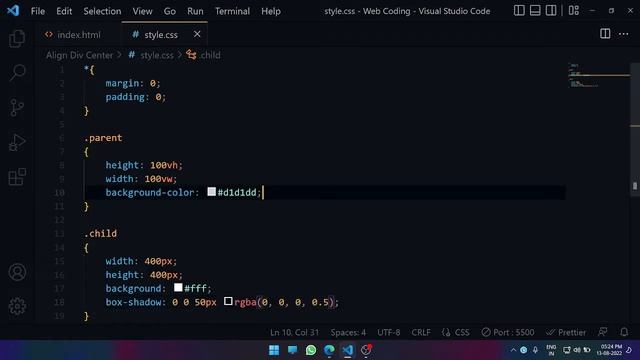Screen dimensions: 640x360
Task: Open the View menu
Action: click(x=142, y=11)
